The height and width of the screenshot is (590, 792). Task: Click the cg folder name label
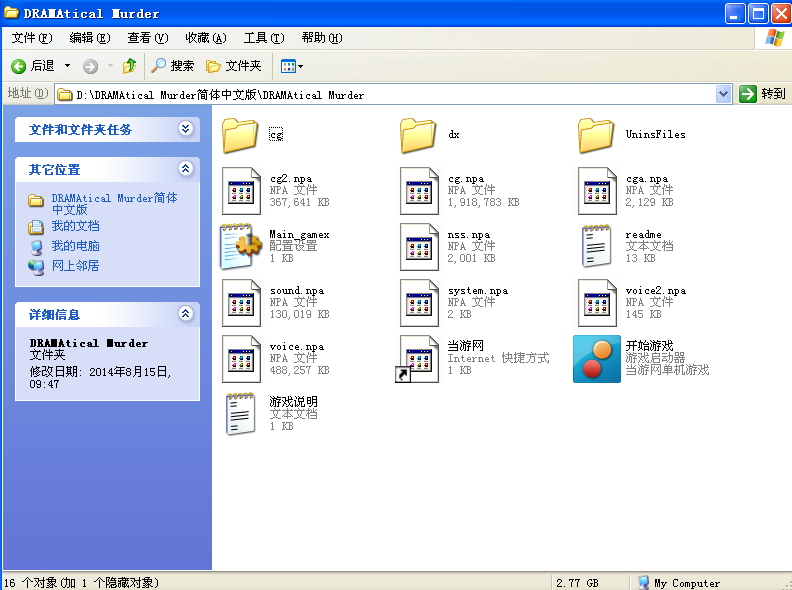click(276, 134)
